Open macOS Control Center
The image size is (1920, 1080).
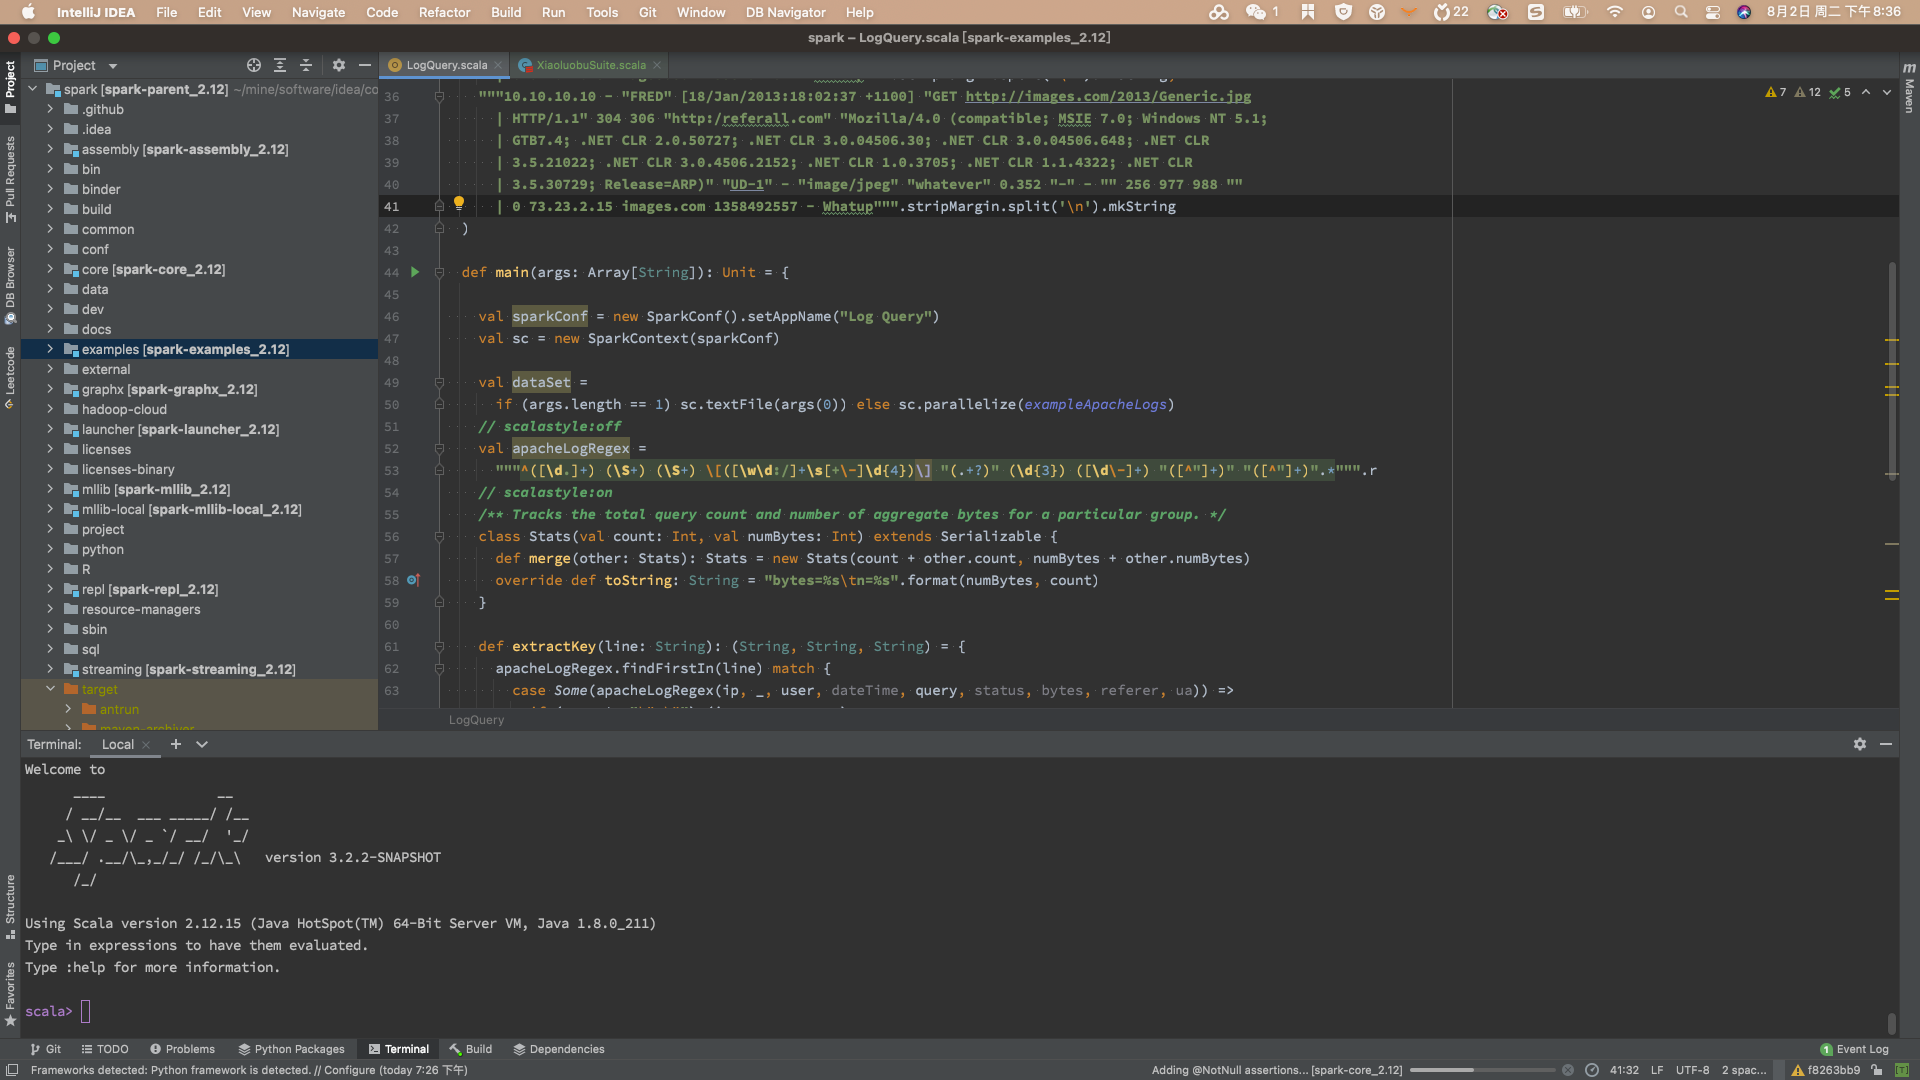click(1713, 12)
